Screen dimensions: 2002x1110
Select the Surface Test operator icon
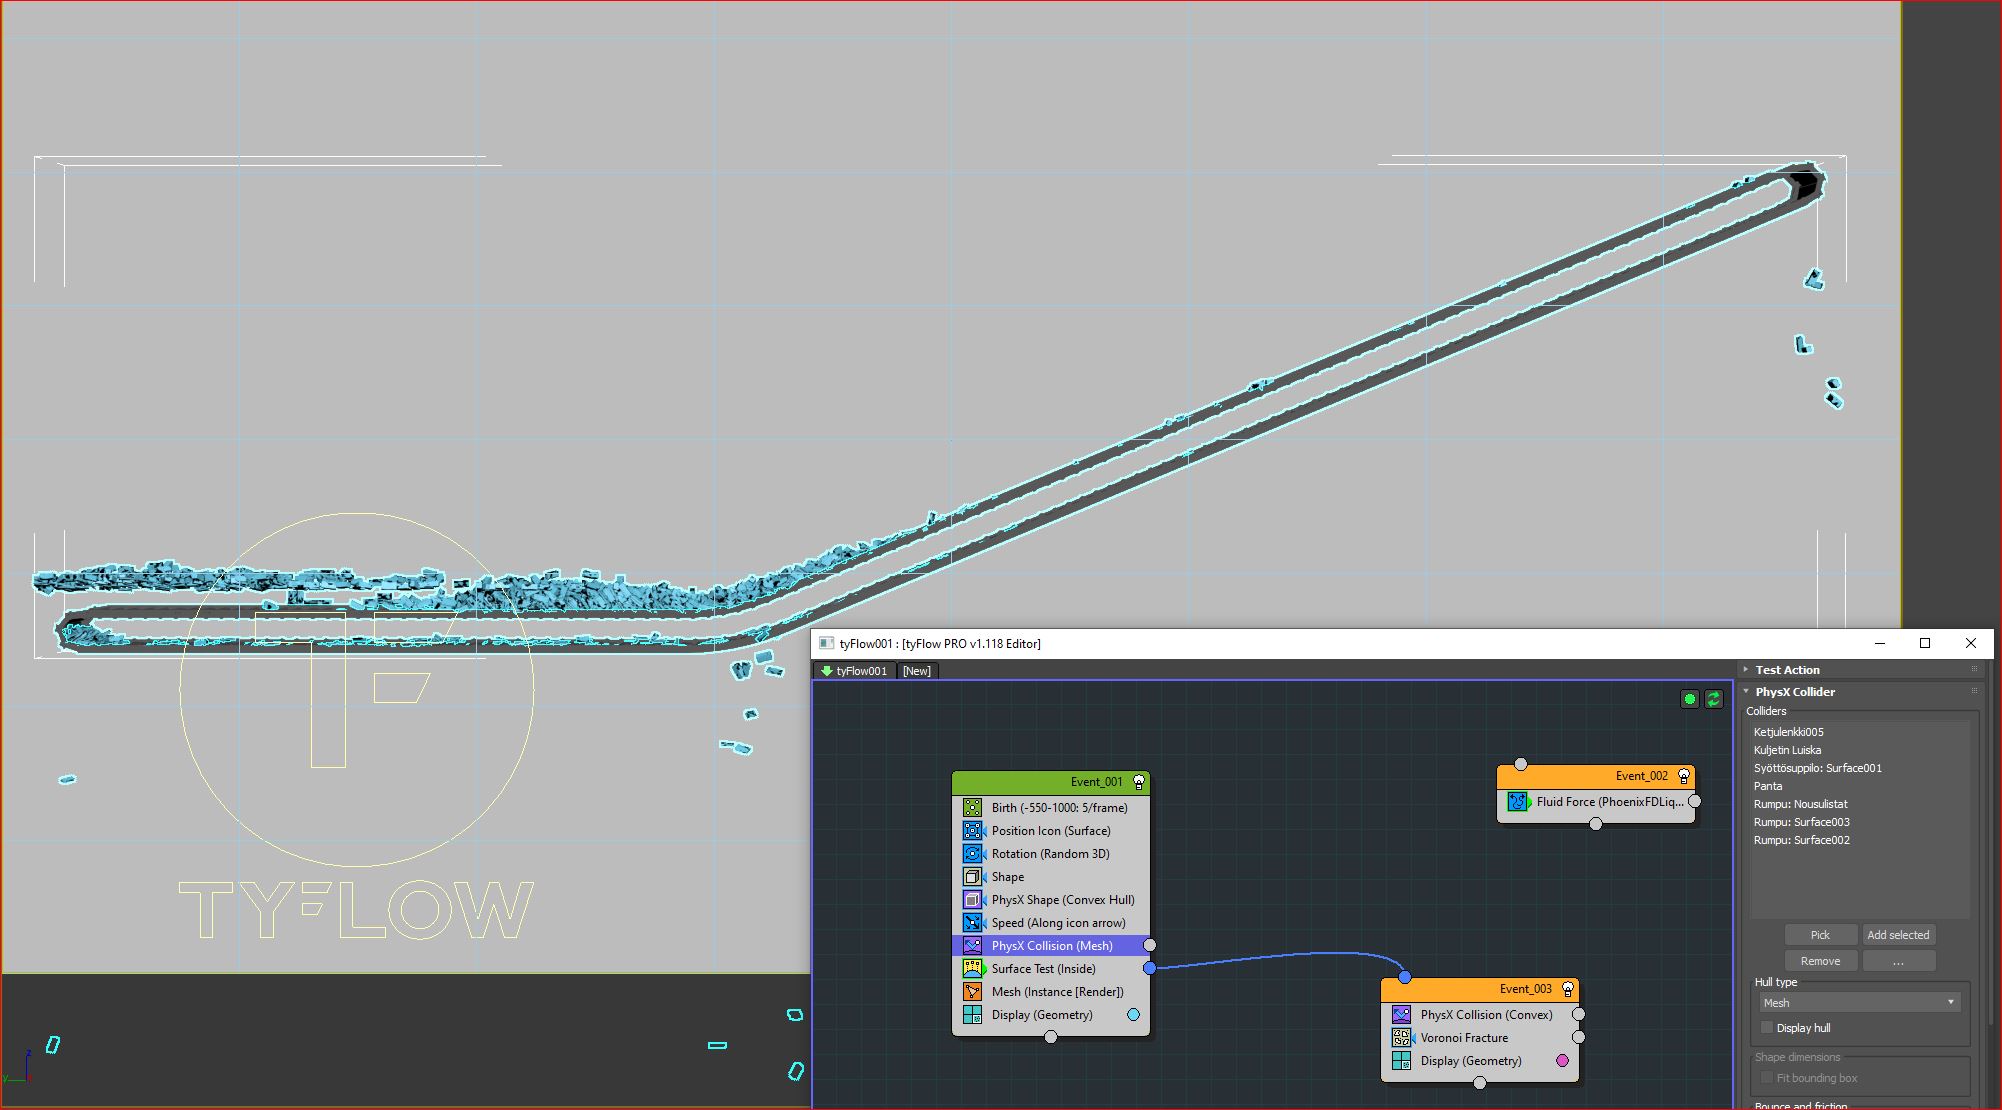pyautogui.click(x=972, y=968)
